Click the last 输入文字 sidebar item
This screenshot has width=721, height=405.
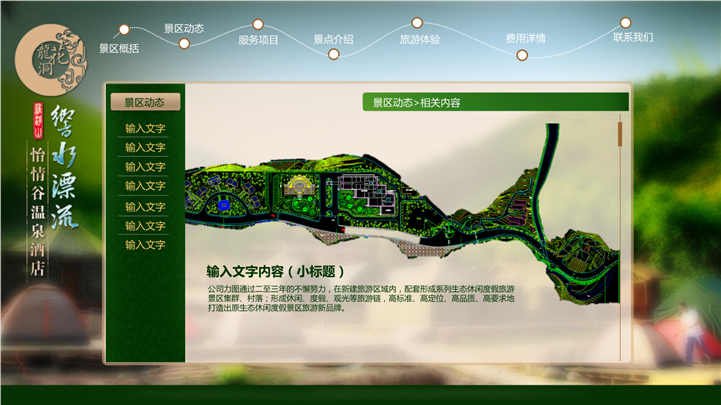145,245
